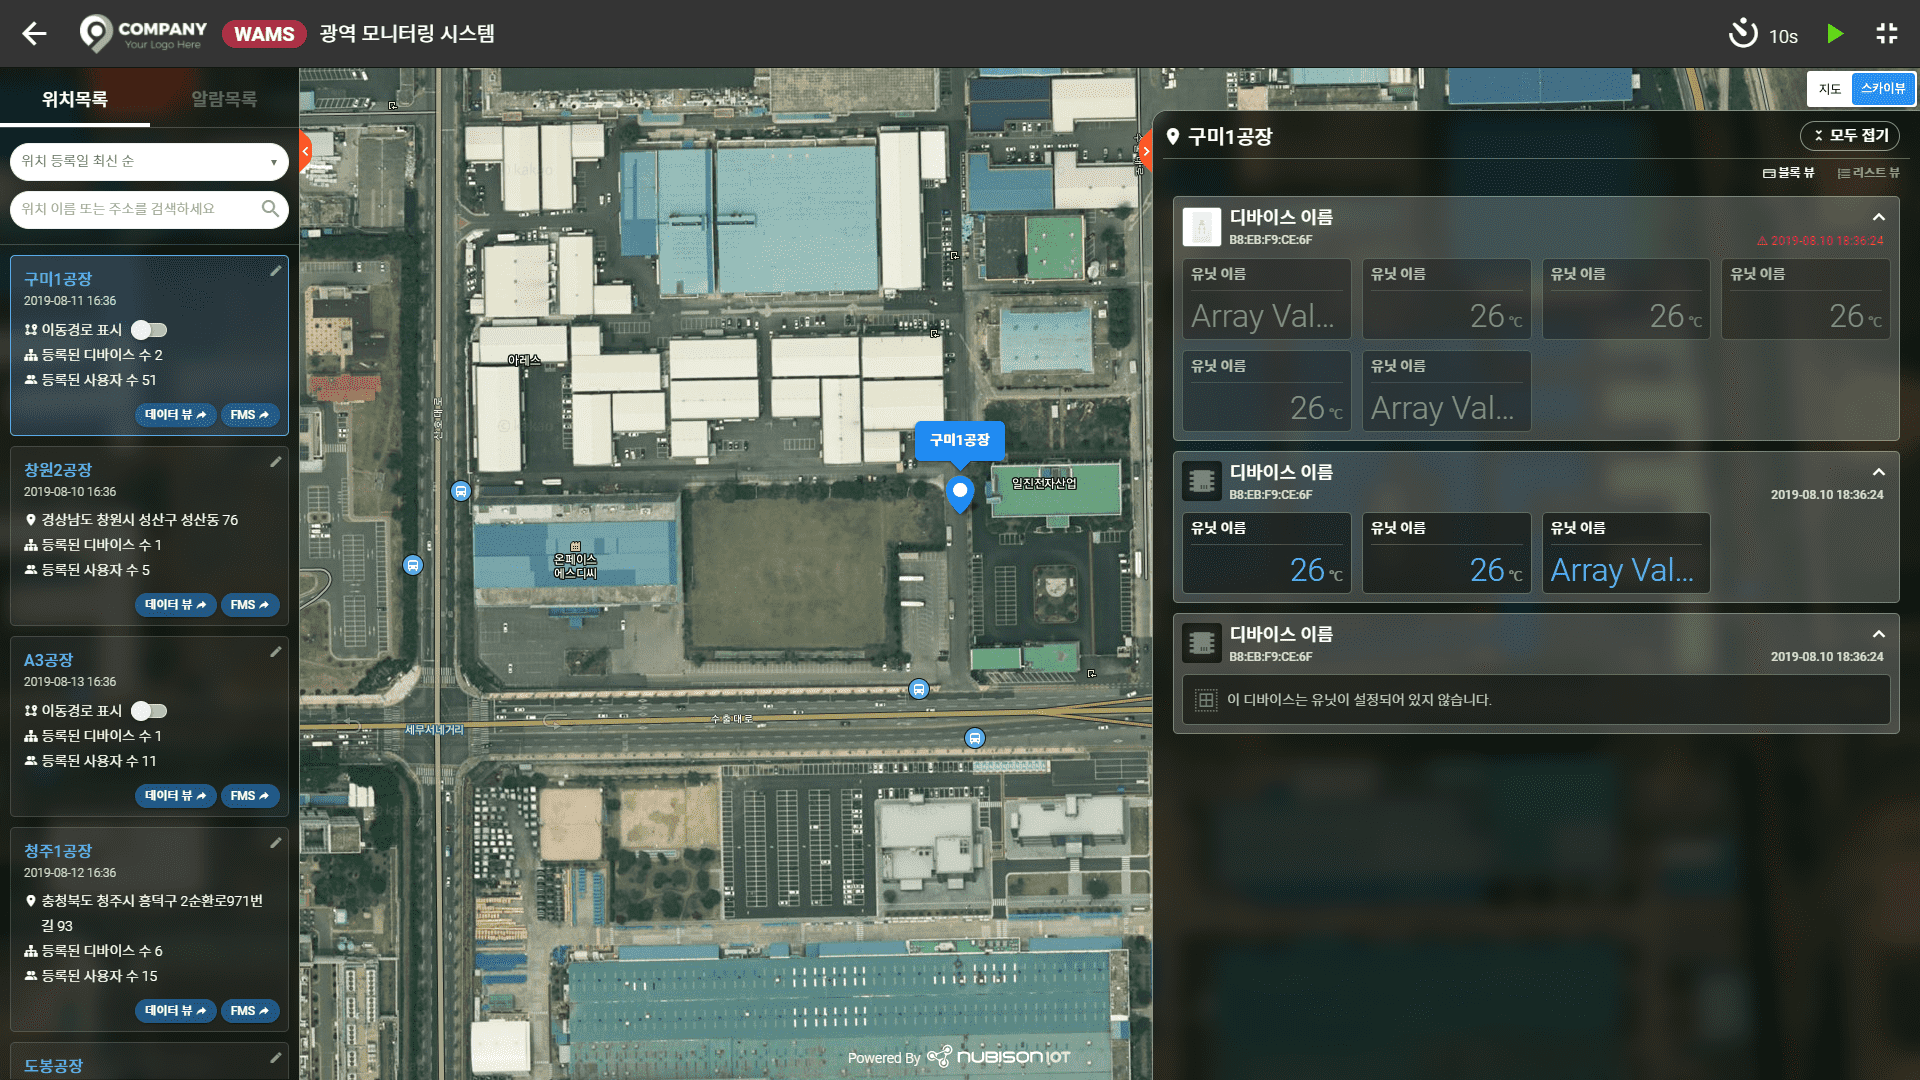Screen dimensions: 1920x1080
Task: Collapse the first device card chevron
Action: pyautogui.click(x=1879, y=217)
